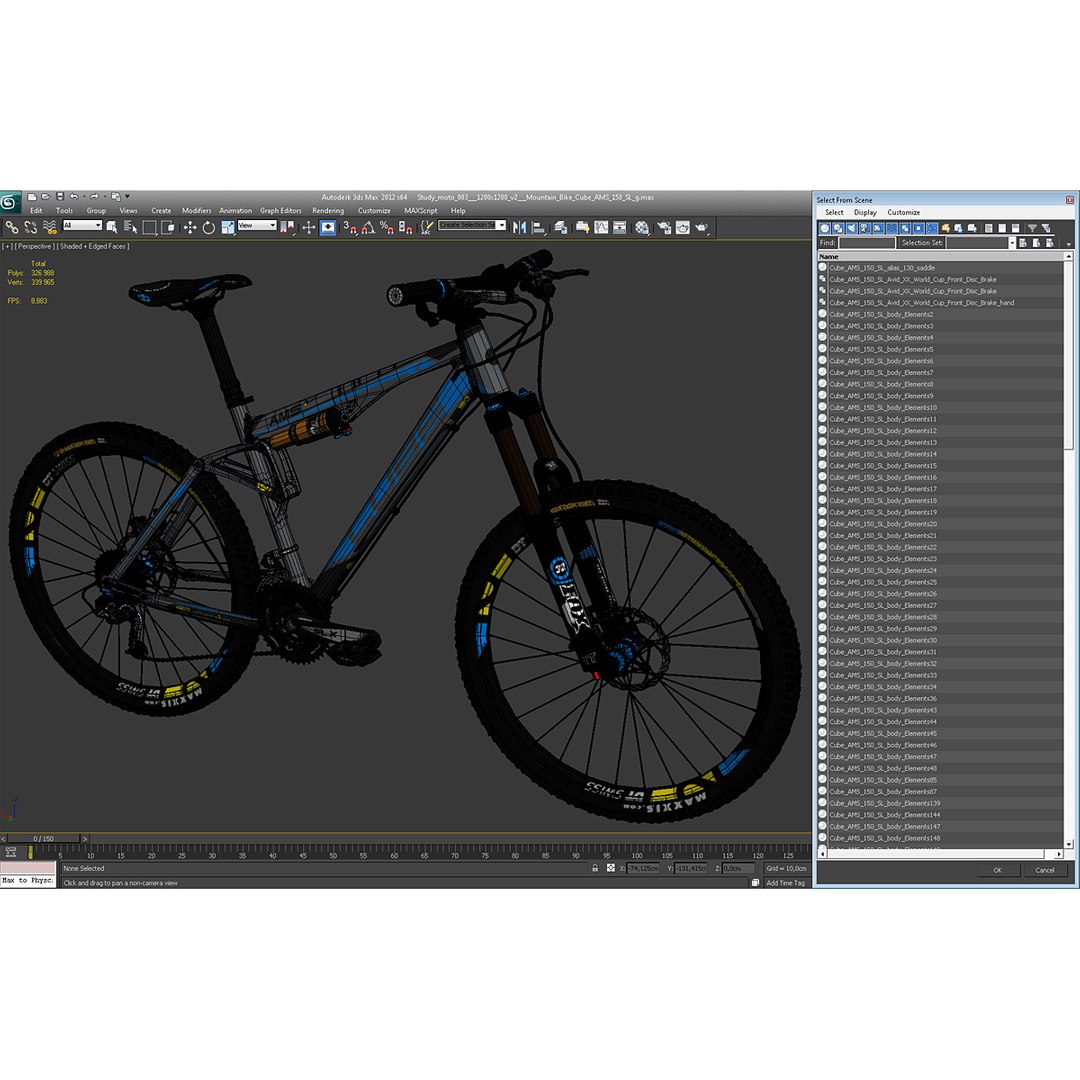Open Display menu in Select From Scene
The height and width of the screenshot is (1080, 1080).
point(865,212)
